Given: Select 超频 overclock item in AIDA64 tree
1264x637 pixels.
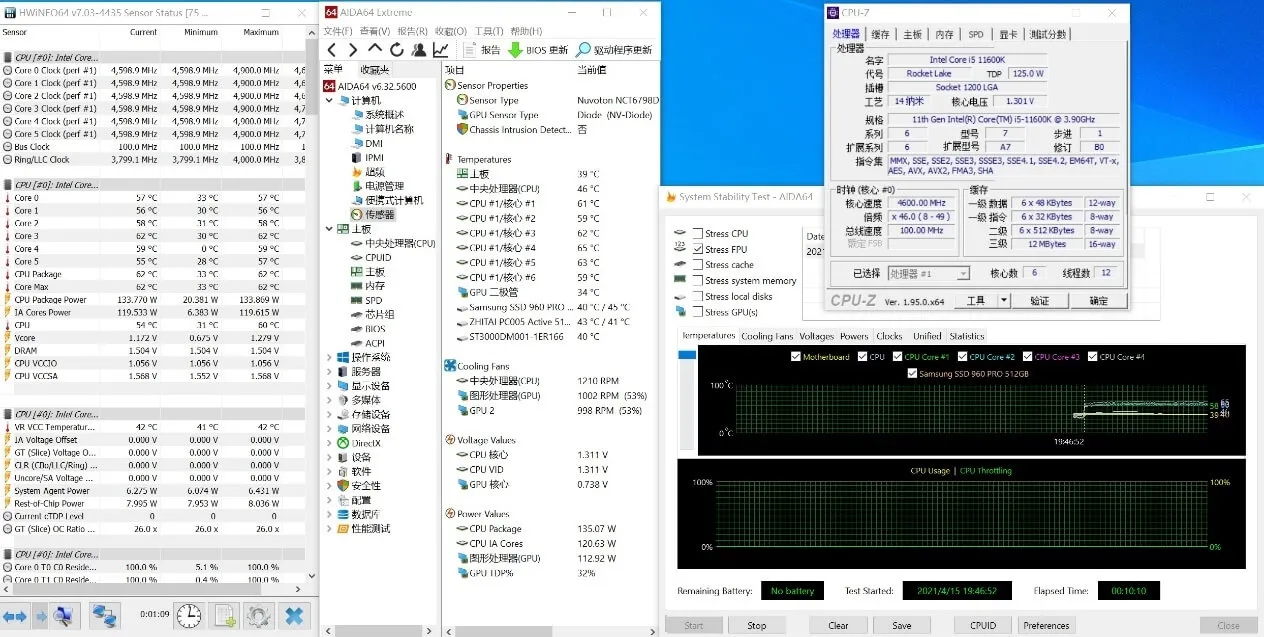Looking at the screenshot, I should 367,172.
